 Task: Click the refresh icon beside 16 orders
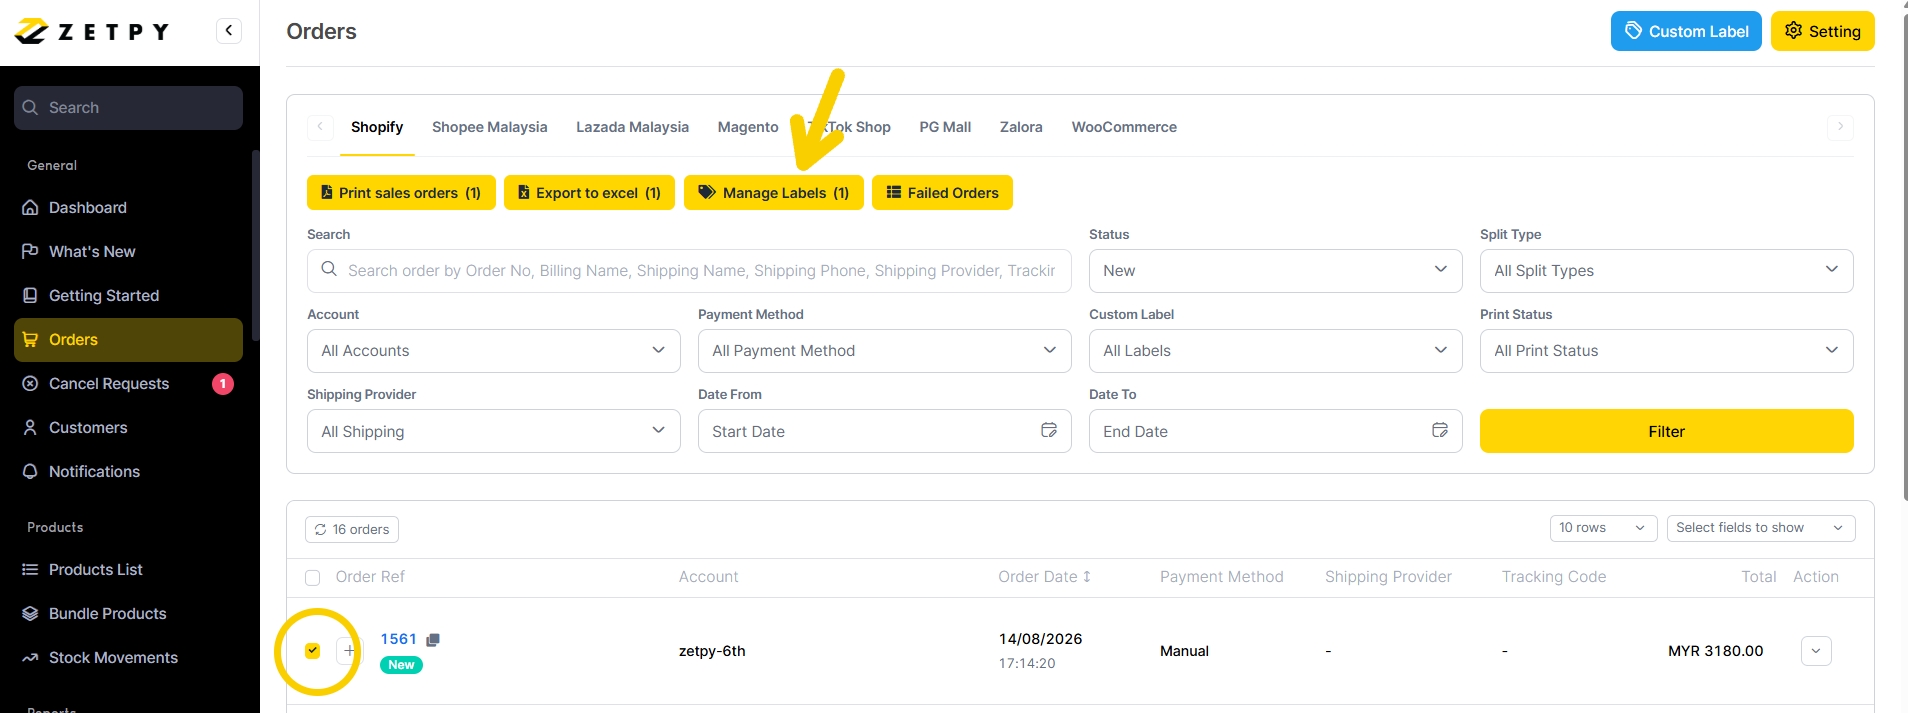tap(320, 530)
